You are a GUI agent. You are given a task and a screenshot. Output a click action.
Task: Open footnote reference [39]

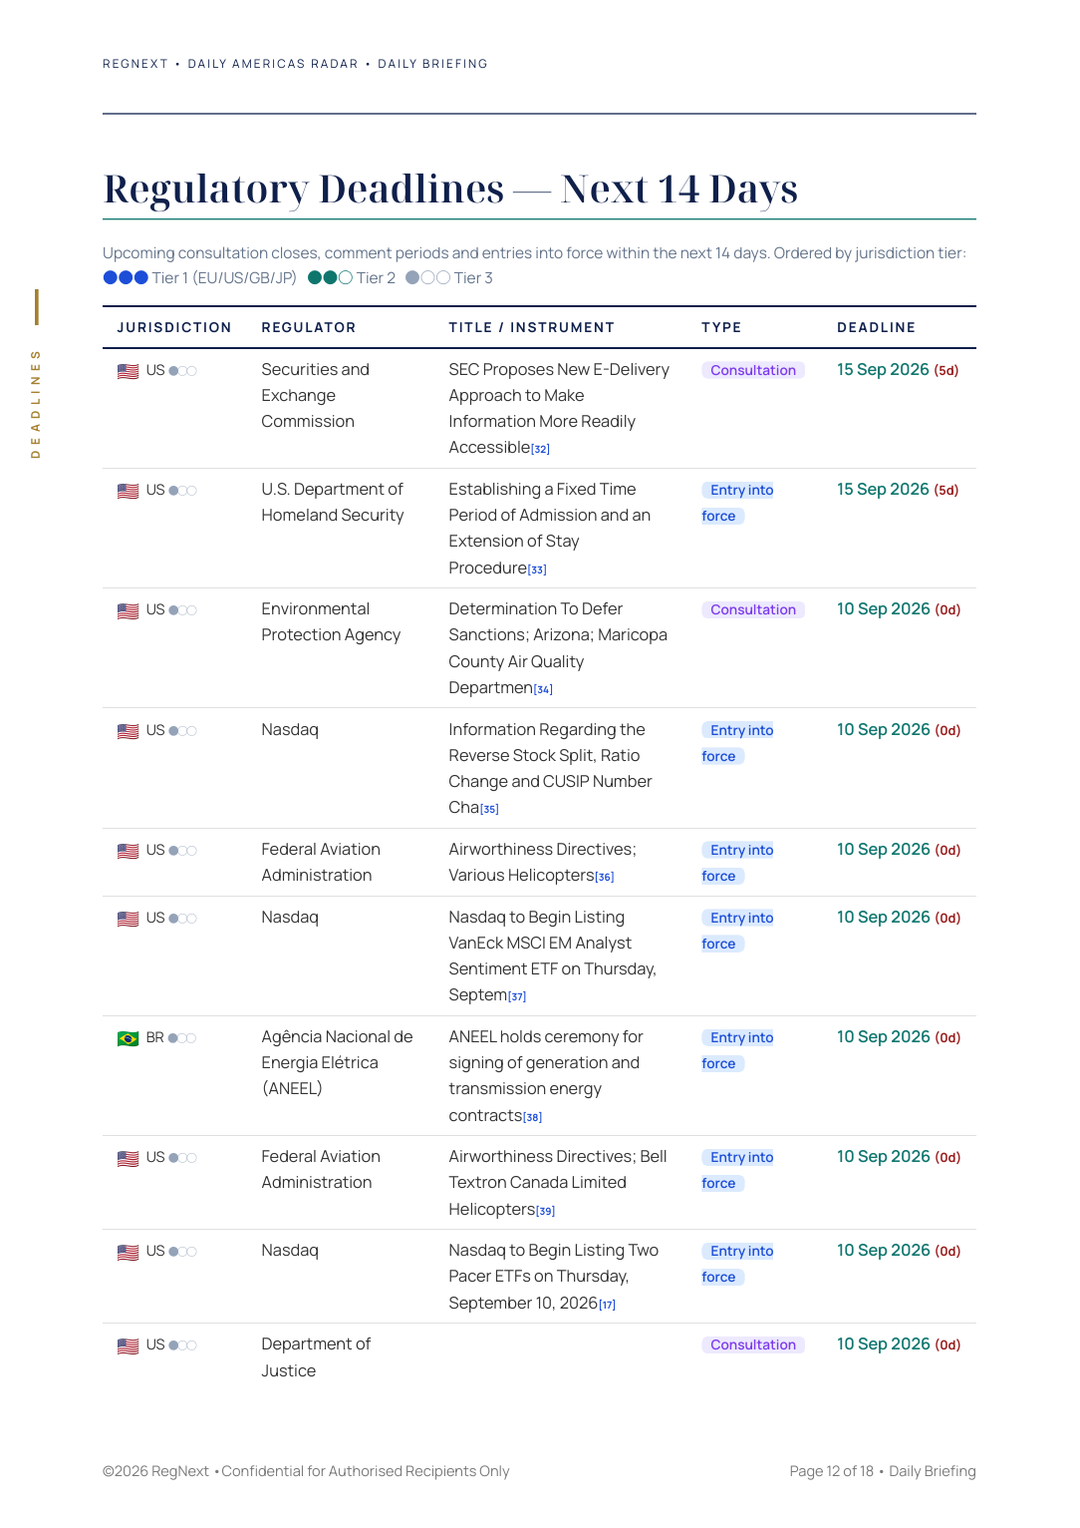(x=546, y=1211)
